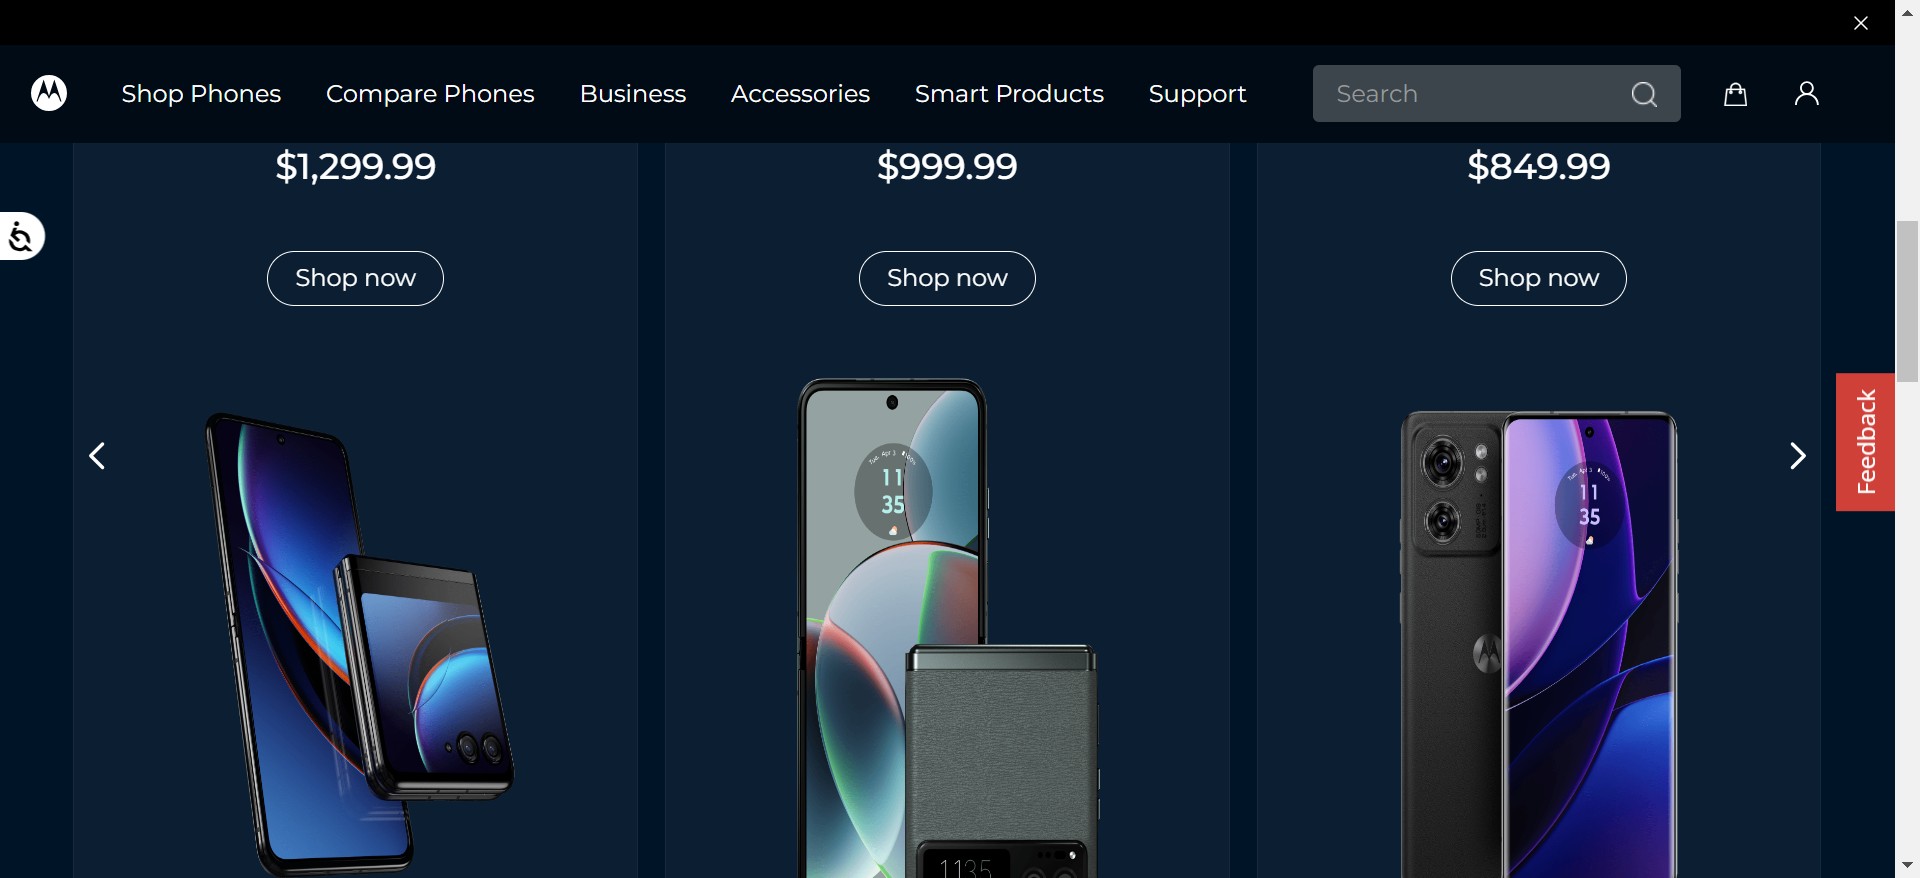Focus the Search input field
Image resolution: width=1920 pixels, height=878 pixels.
coord(1470,94)
